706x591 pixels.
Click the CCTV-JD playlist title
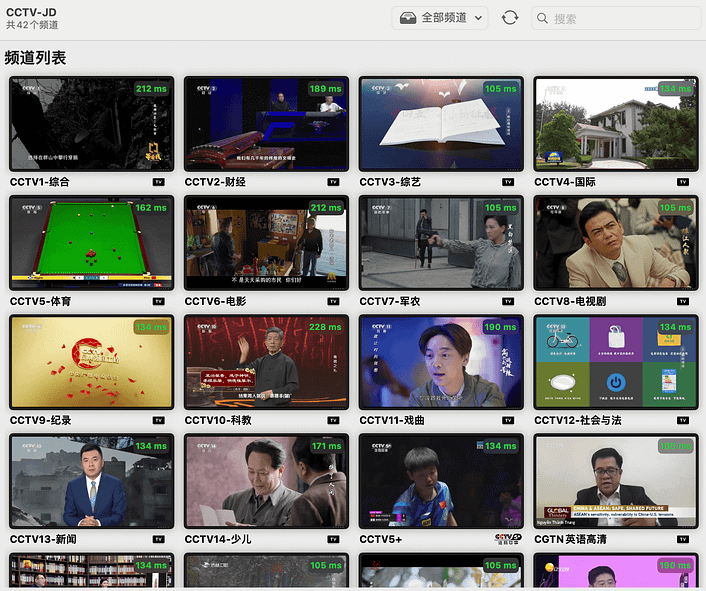pos(31,12)
